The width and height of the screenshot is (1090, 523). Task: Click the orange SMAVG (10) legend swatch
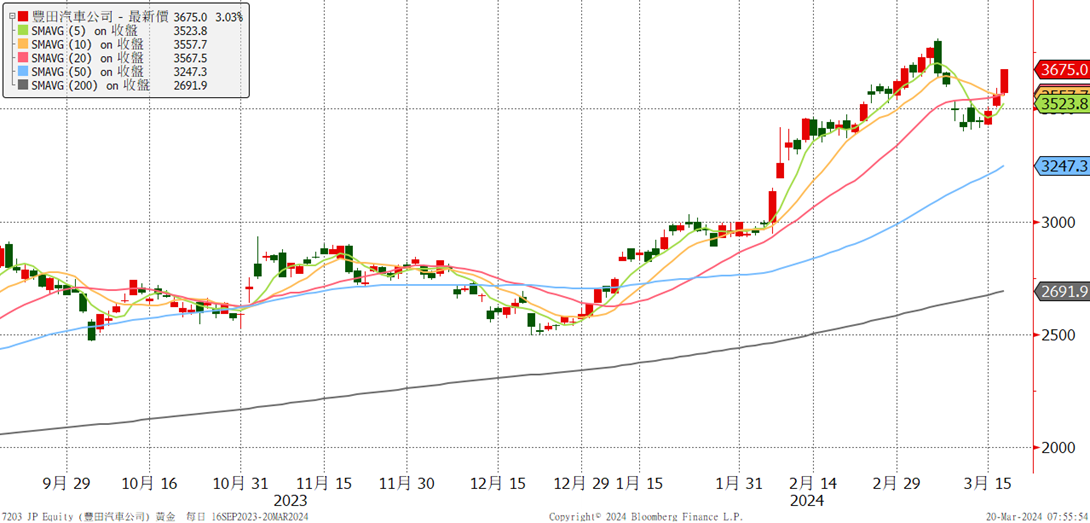(24, 45)
